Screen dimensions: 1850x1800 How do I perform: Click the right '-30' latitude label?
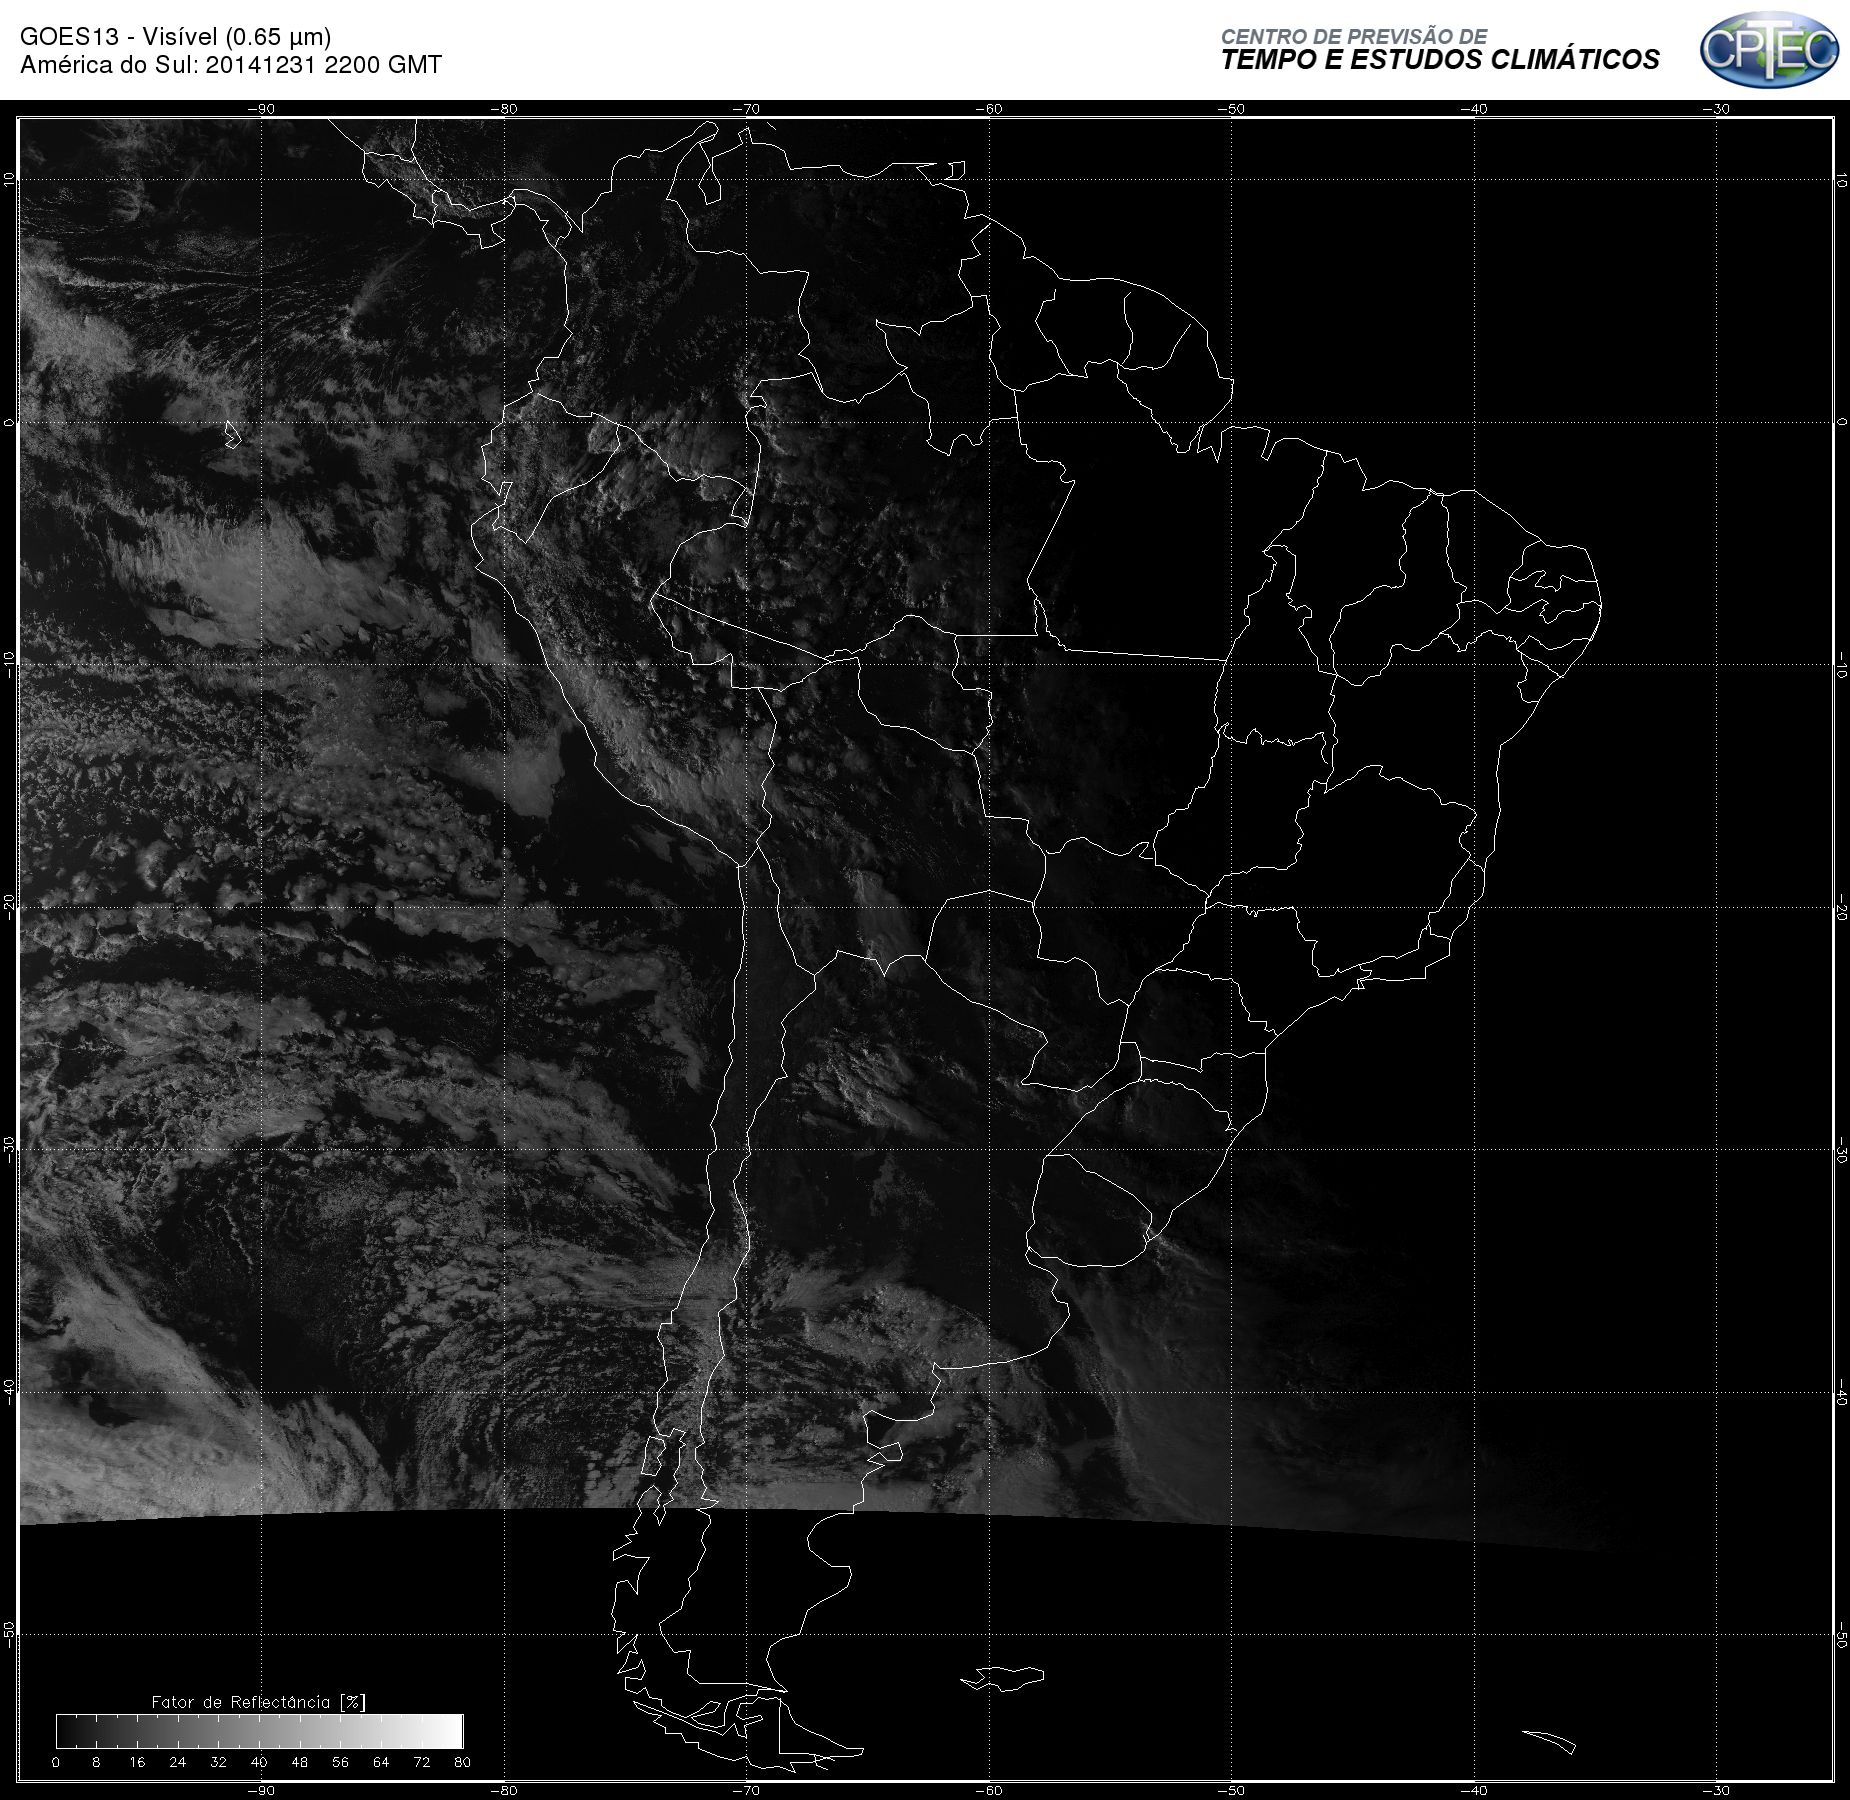coord(1841,1150)
